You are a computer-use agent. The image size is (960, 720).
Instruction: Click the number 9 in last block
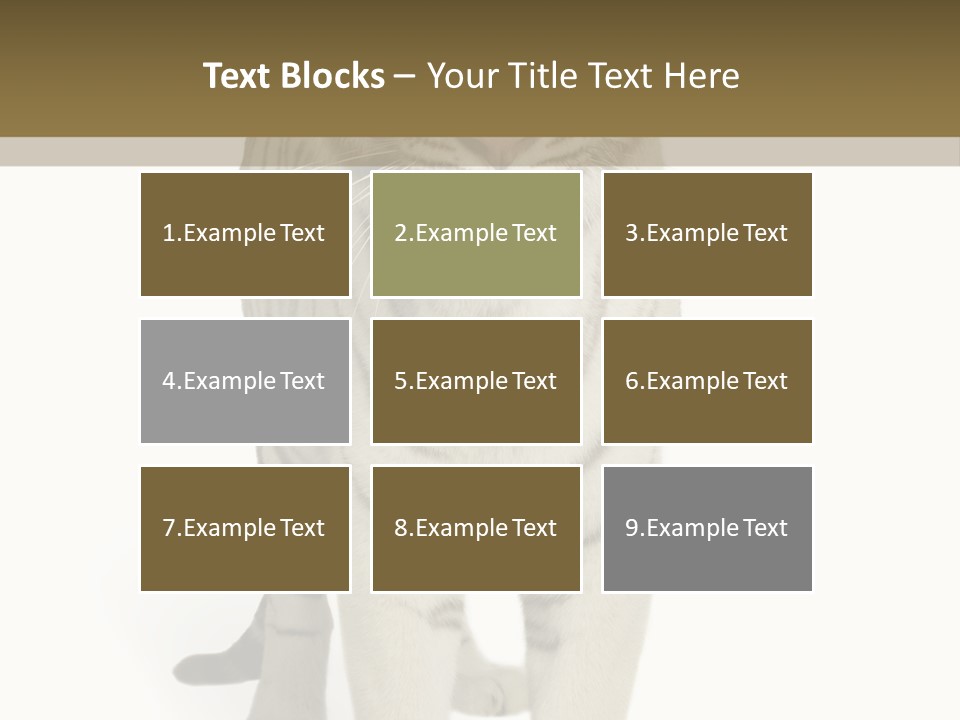tap(632, 528)
